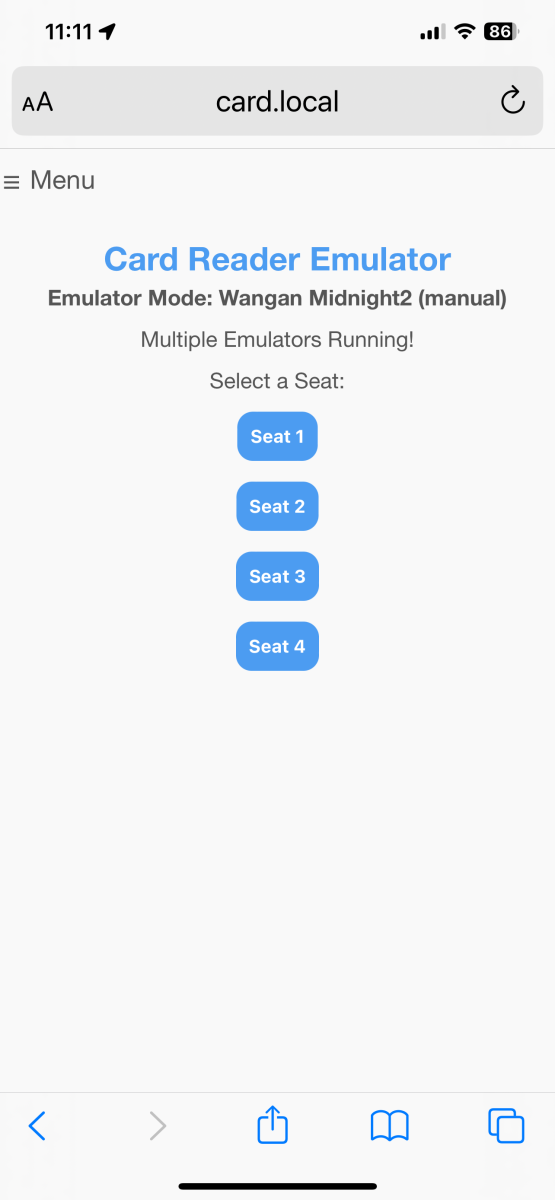Reload the card.local page
Image resolution: width=555 pixels, height=1200 pixels.
tap(512, 100)
